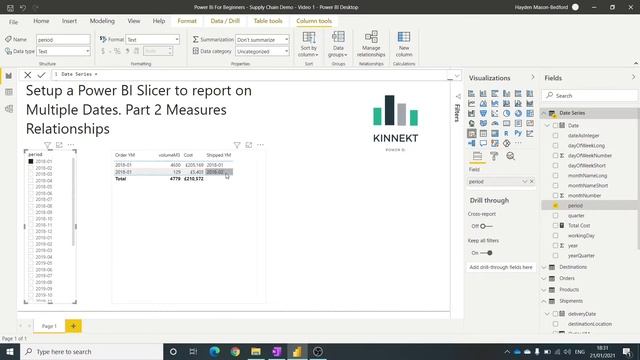Select the table visualization icon
This screenshot has height=360, width=640.
pyautogui.click(x=483, y=133)
